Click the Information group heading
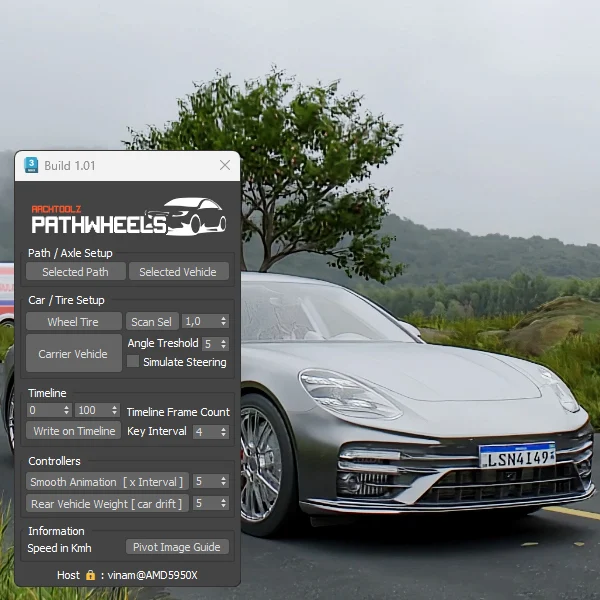Image resolution: width=600 pixels, height=600 pixels. 56,531
